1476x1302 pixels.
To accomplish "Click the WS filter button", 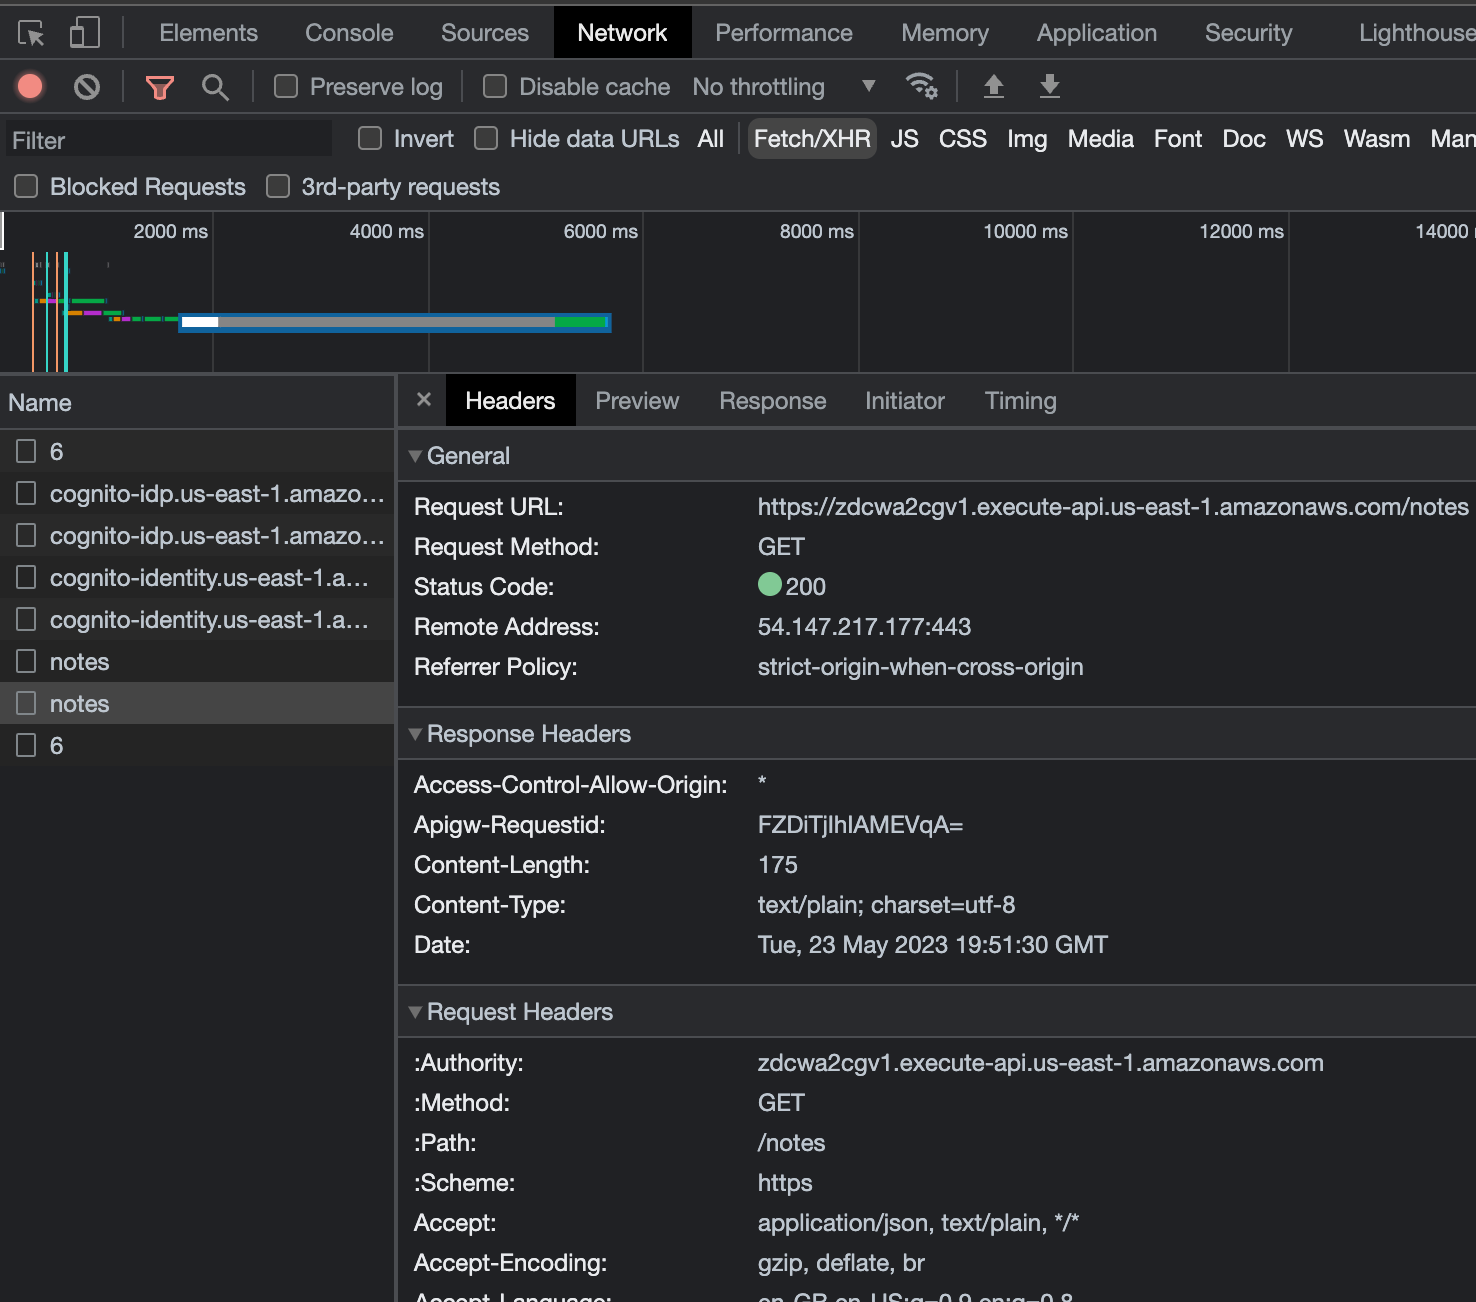I will point(1304,139).
